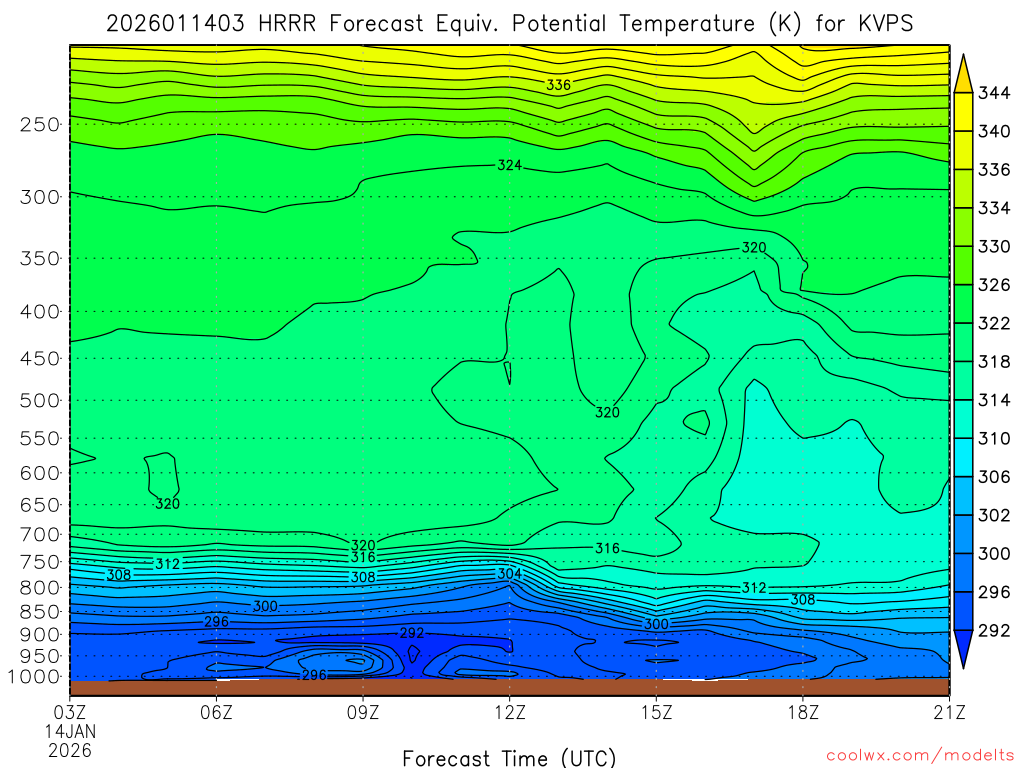Click the 310 value on the color bar
Screen dimensions: 1024x768
[994, 438]
